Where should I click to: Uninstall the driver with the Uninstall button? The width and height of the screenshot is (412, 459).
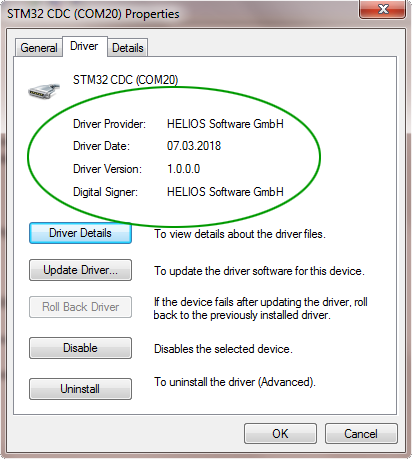pyautogui.click(x=80, y=389)
